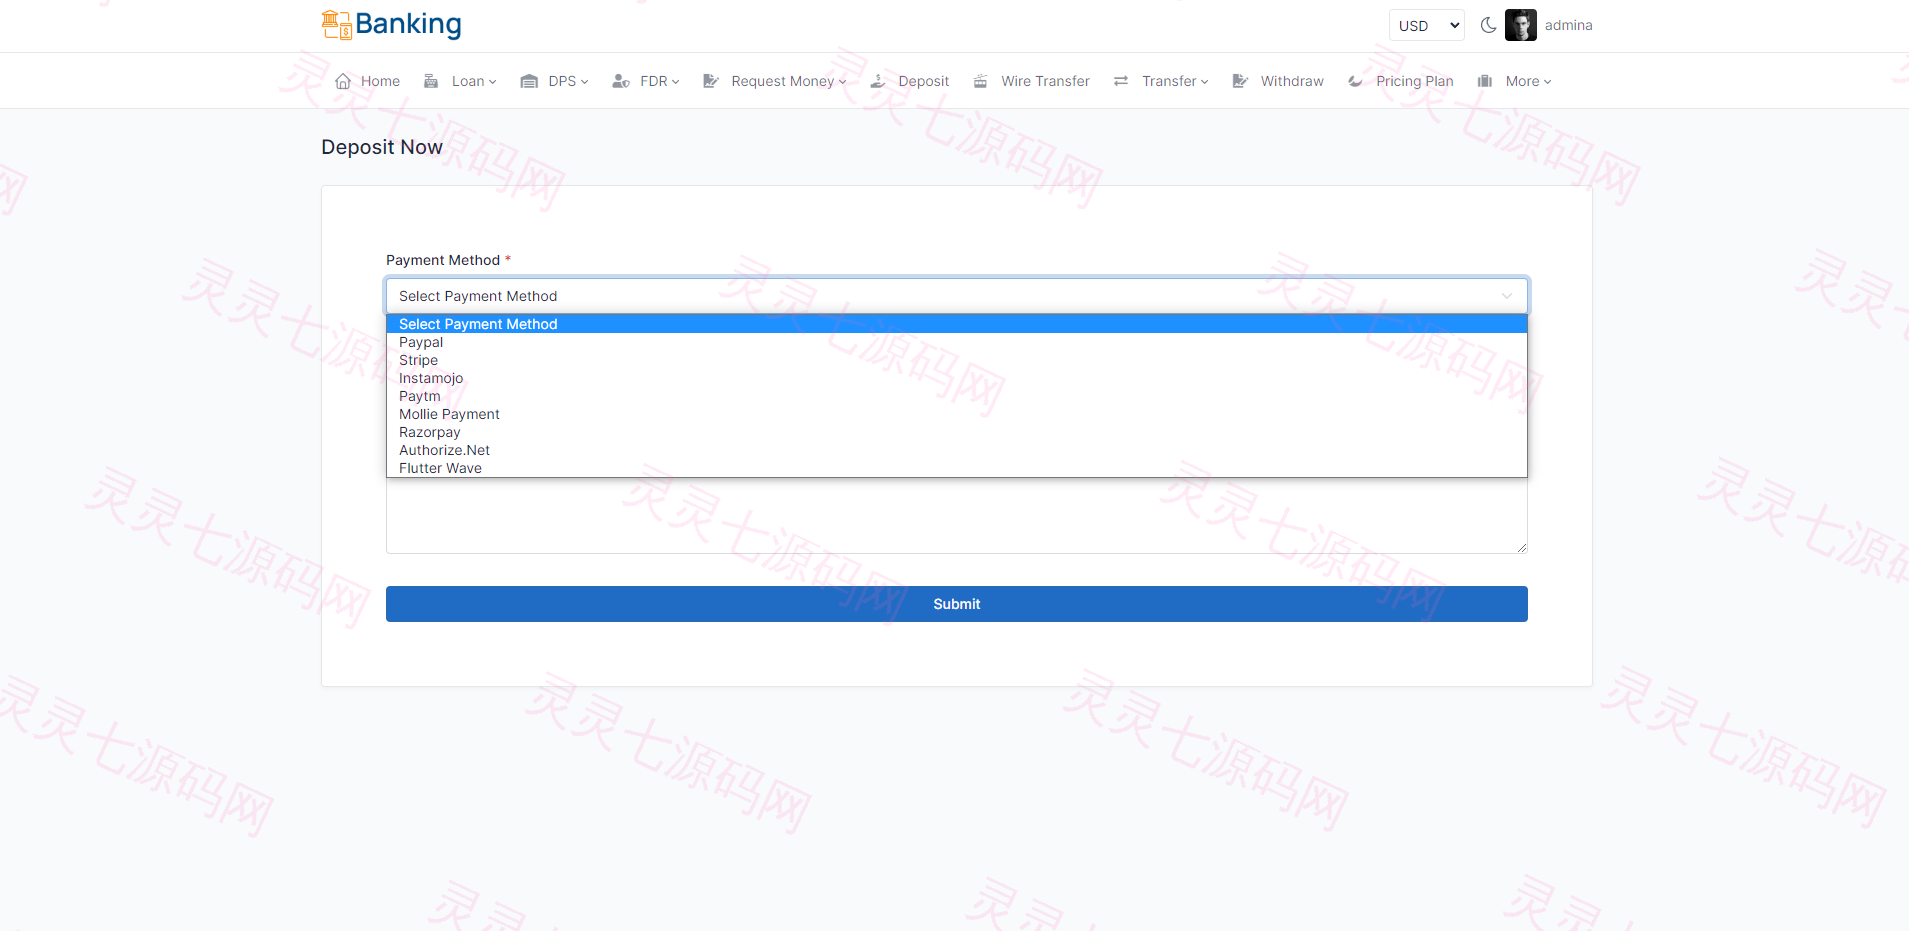
Task: Expand the More dropdown menu
Action: pos(1528,81)
